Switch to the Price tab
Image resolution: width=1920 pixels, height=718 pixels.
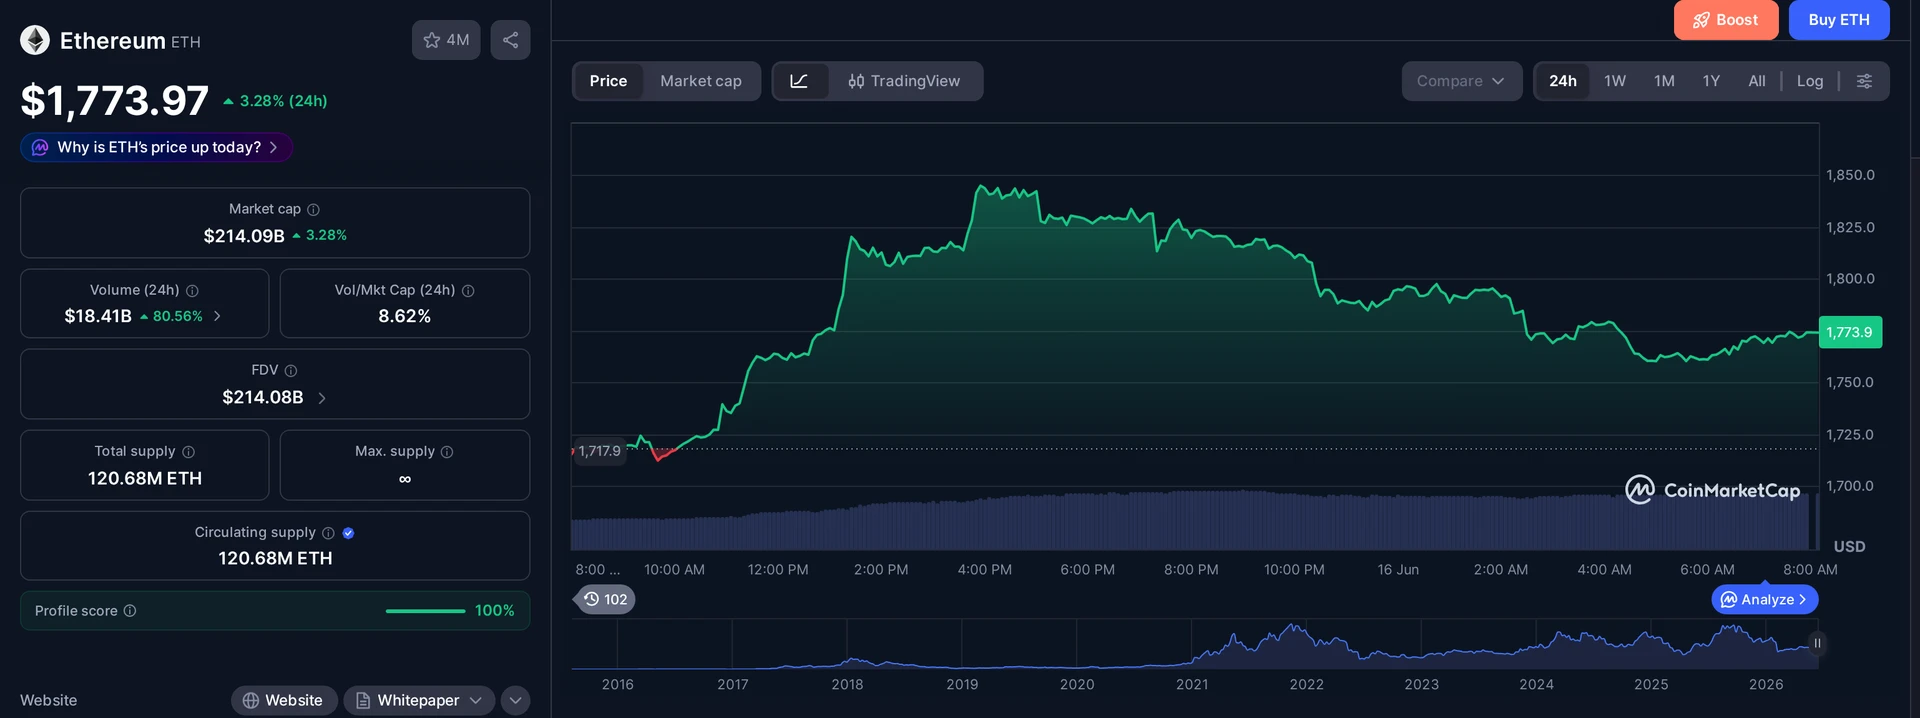coord(608,81)
